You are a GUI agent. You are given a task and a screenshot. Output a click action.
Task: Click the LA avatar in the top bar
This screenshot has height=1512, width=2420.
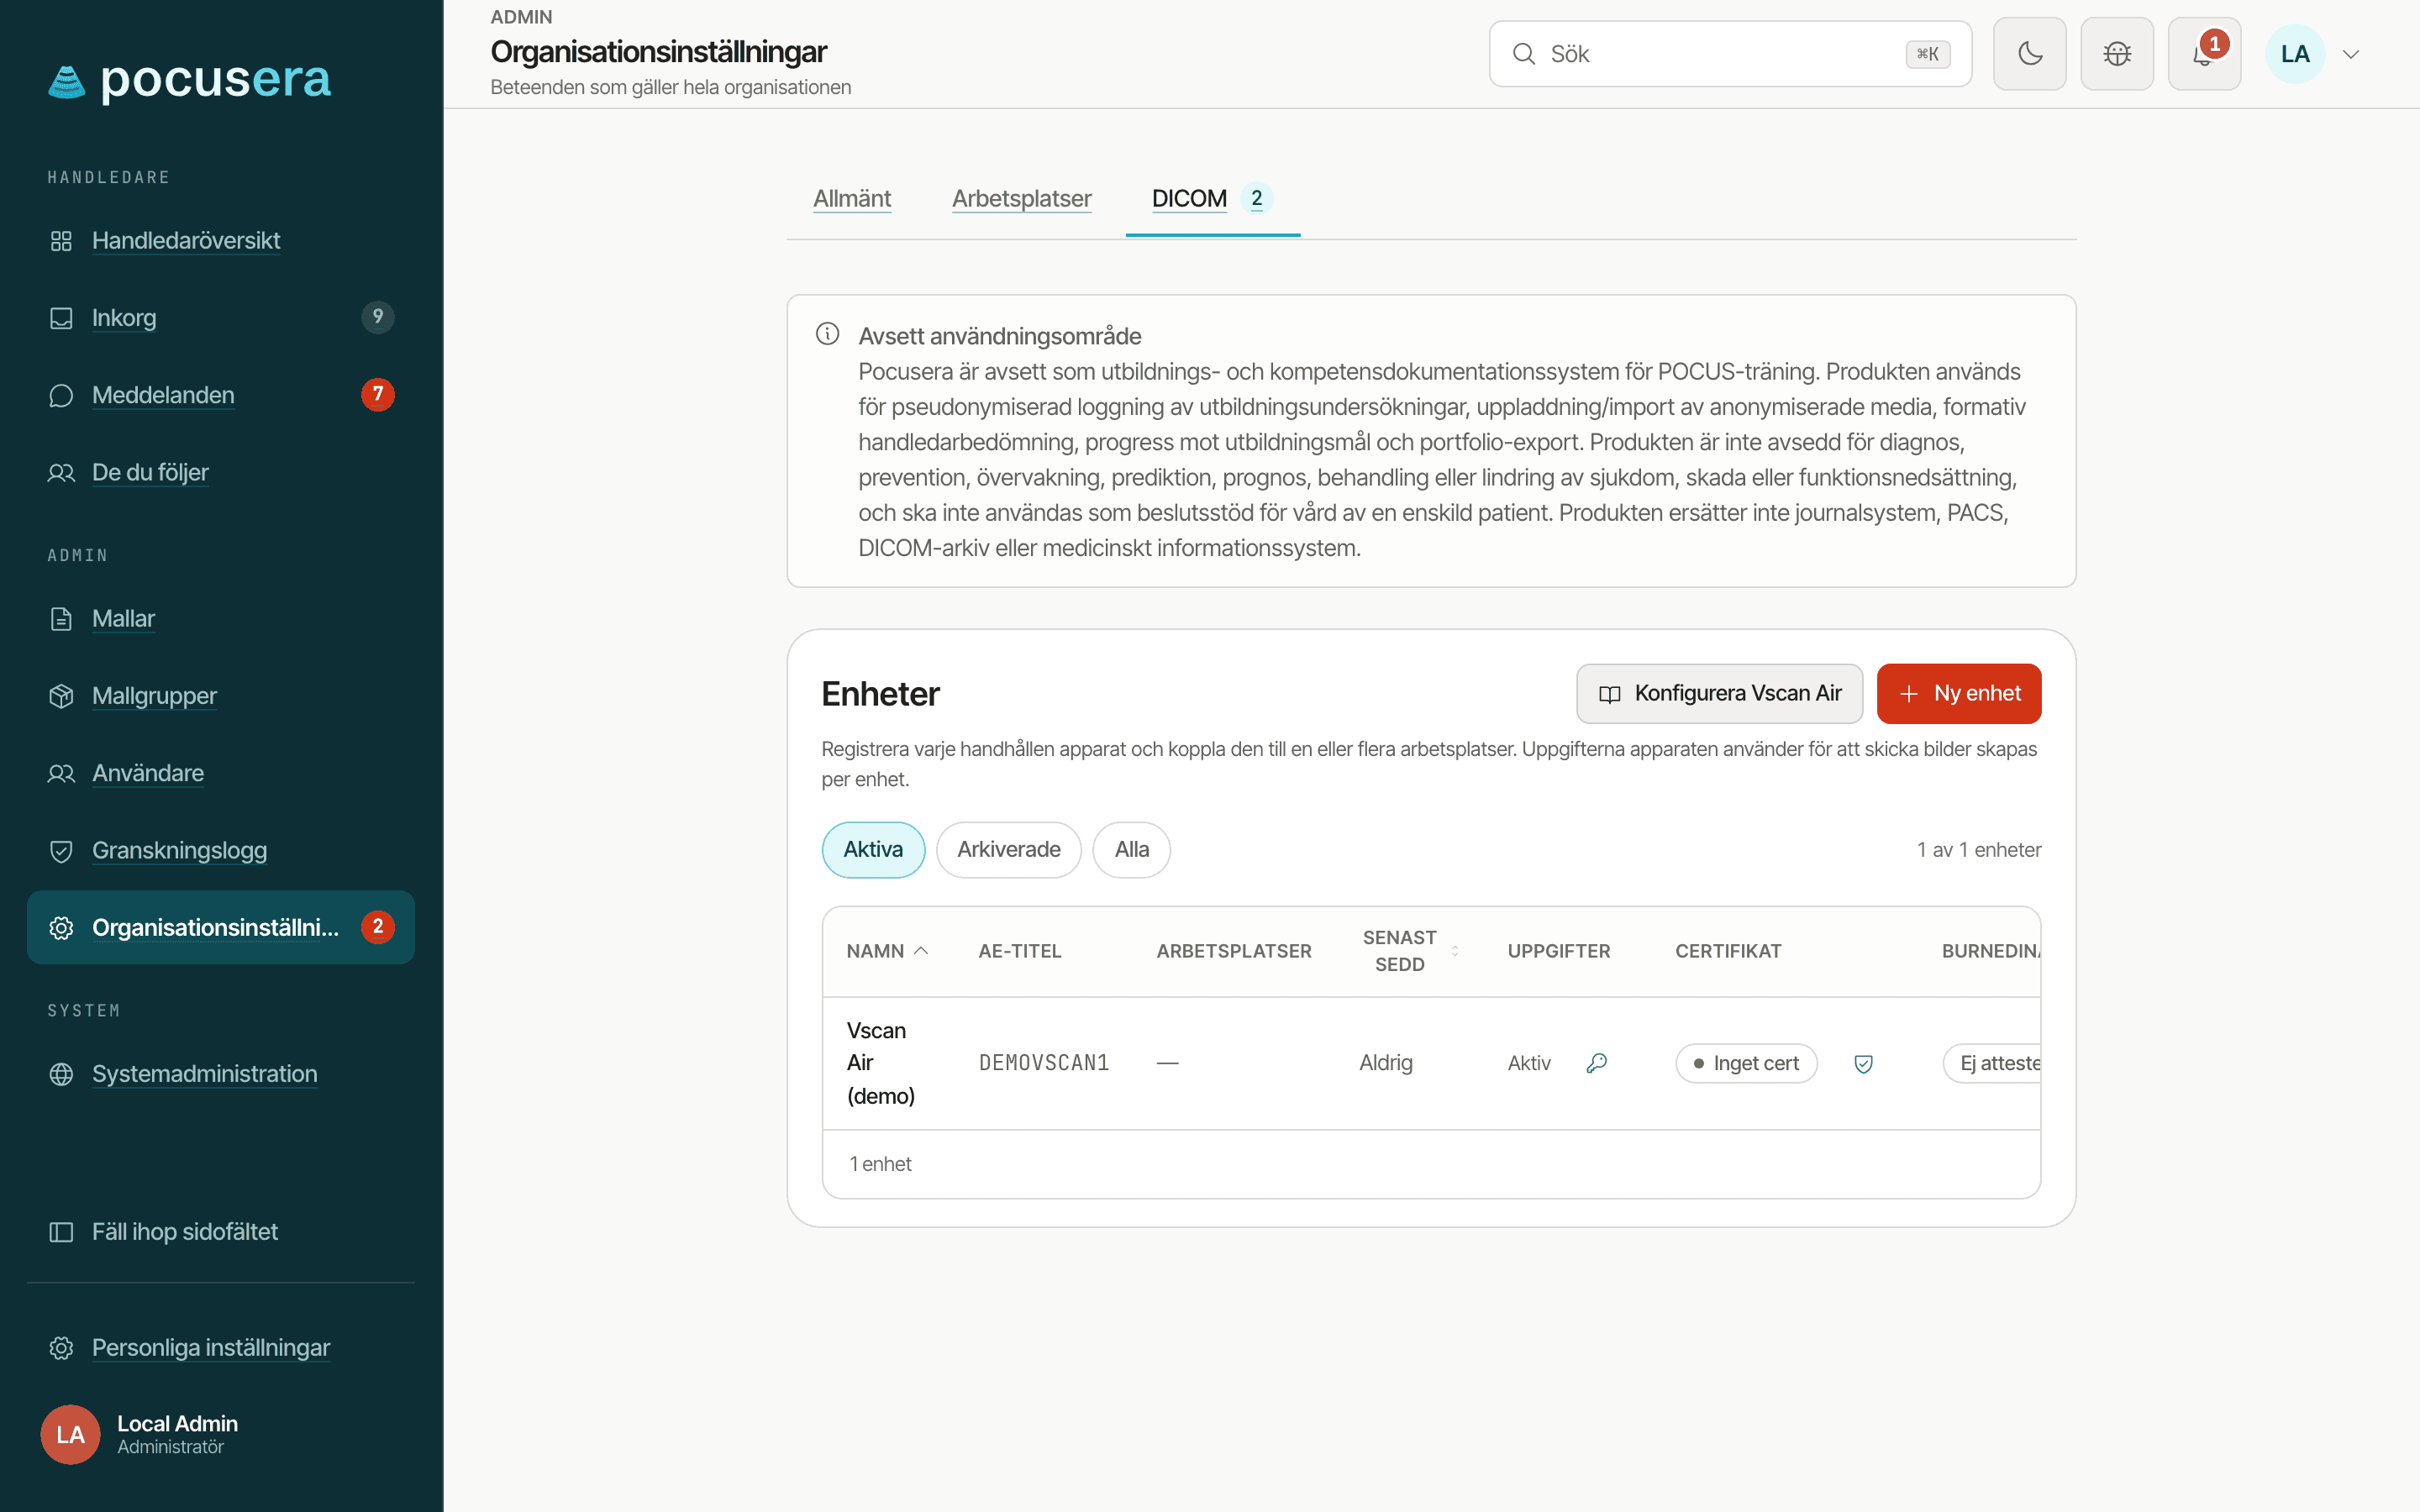point(2295,54)
